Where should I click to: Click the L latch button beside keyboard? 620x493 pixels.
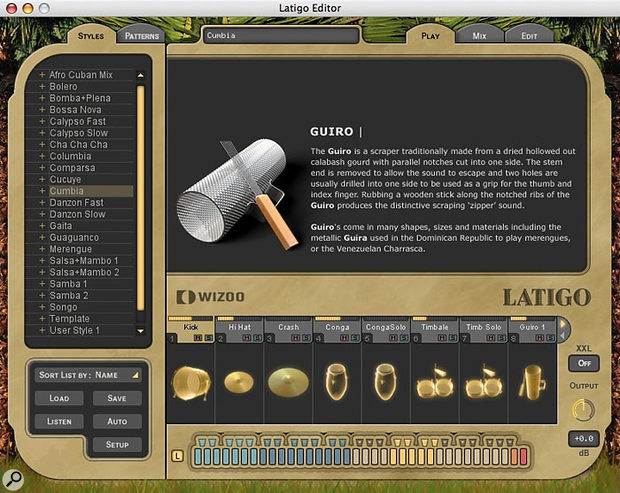177,456
